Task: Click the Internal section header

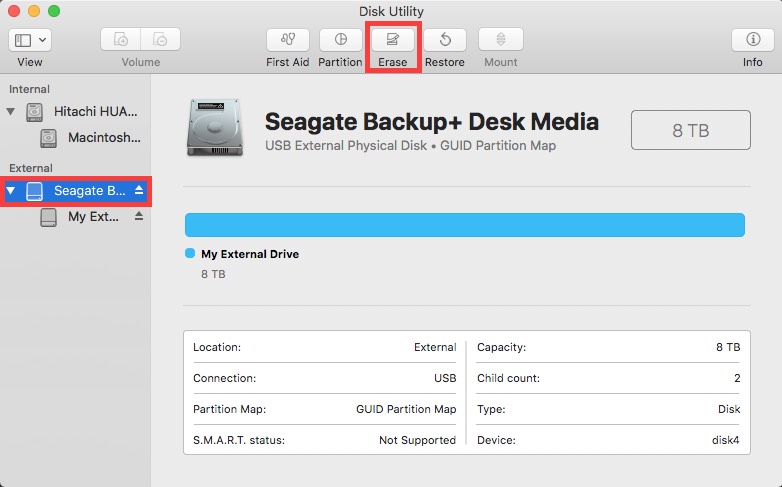Action: (29, 89)
